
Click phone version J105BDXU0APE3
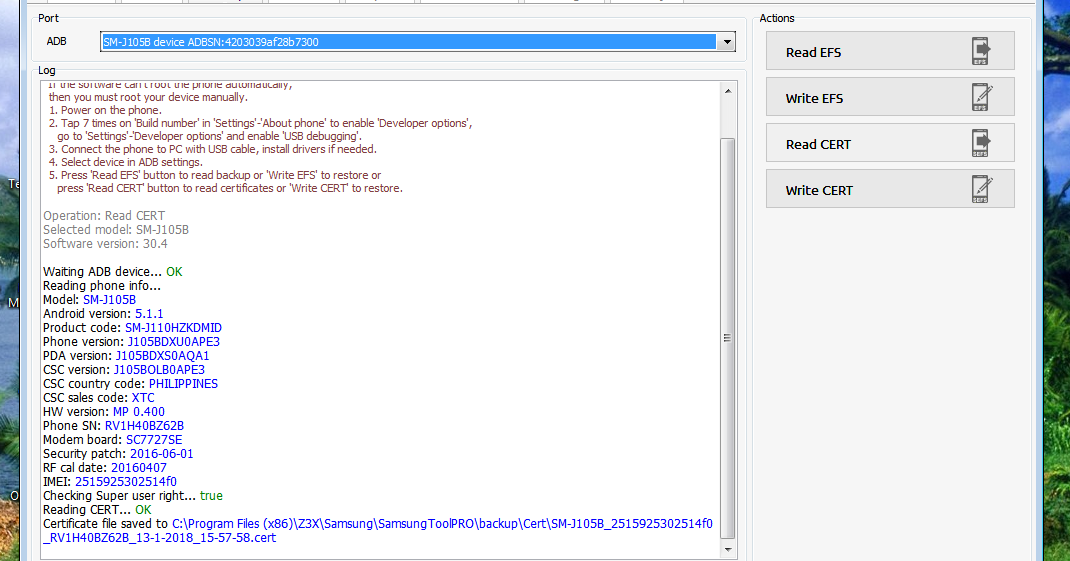click(173, 342)
